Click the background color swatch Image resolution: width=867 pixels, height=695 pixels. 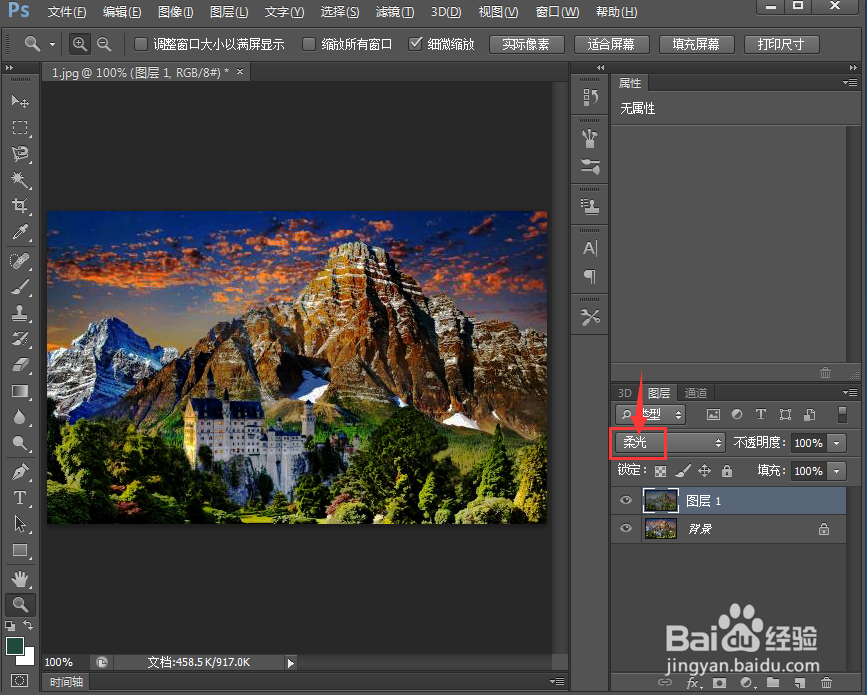(28, 659)
